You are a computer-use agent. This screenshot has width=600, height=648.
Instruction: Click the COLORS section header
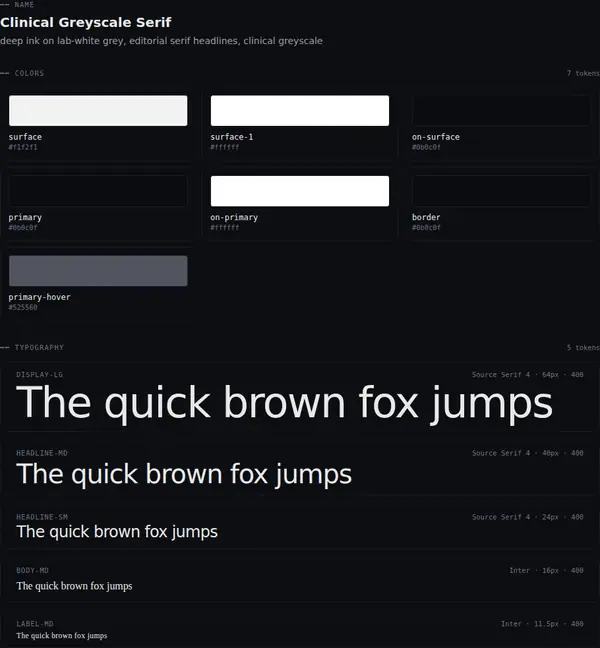29,73
